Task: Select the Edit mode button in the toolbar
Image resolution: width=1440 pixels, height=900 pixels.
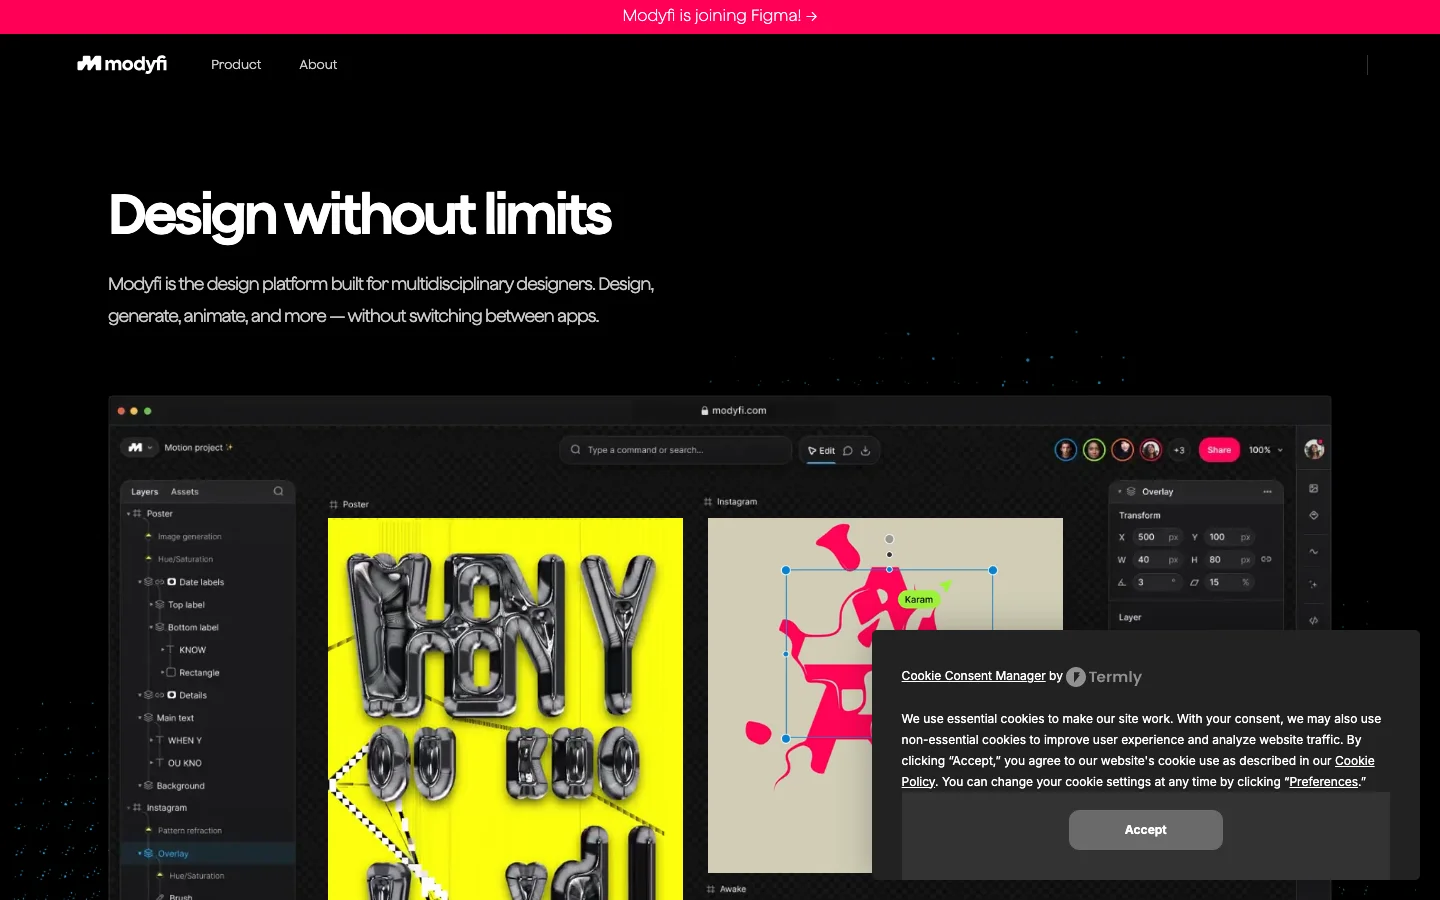Action: (821, 451)
